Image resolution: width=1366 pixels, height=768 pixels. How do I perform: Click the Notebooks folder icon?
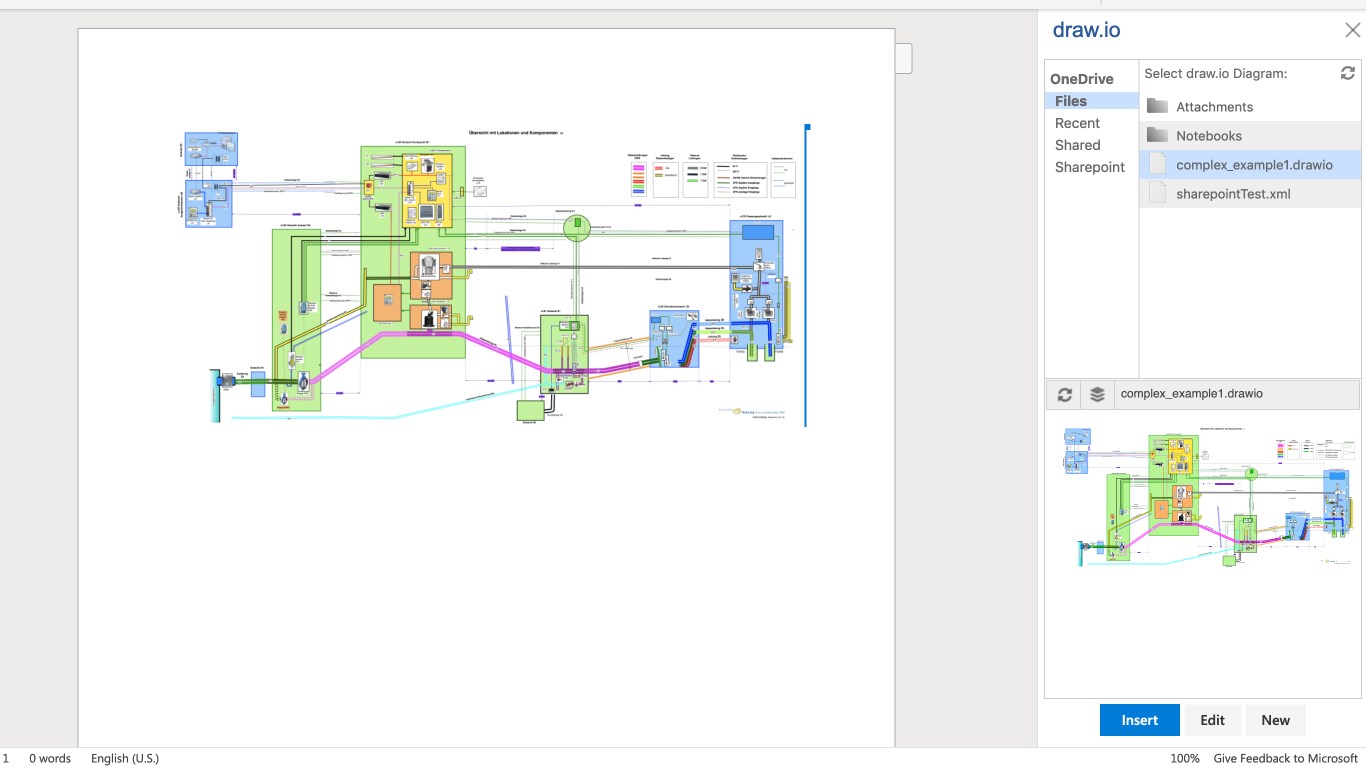point(1157,135)
